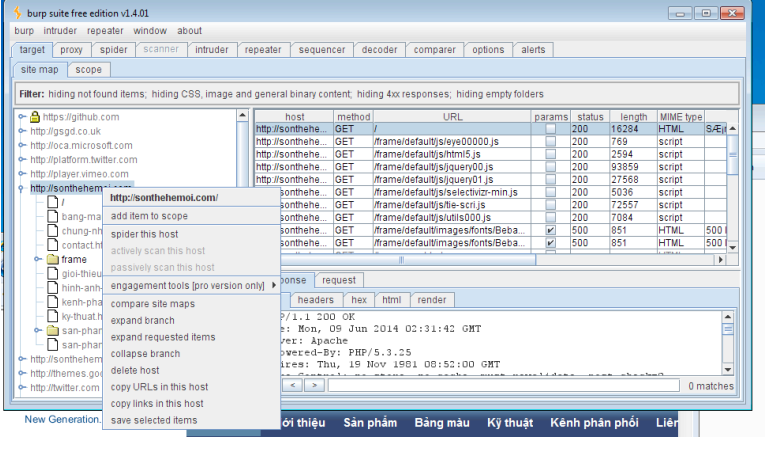Open the intruder menu in menu bar
The height and width of the screenshot is (450, 767).
[60, 31]
